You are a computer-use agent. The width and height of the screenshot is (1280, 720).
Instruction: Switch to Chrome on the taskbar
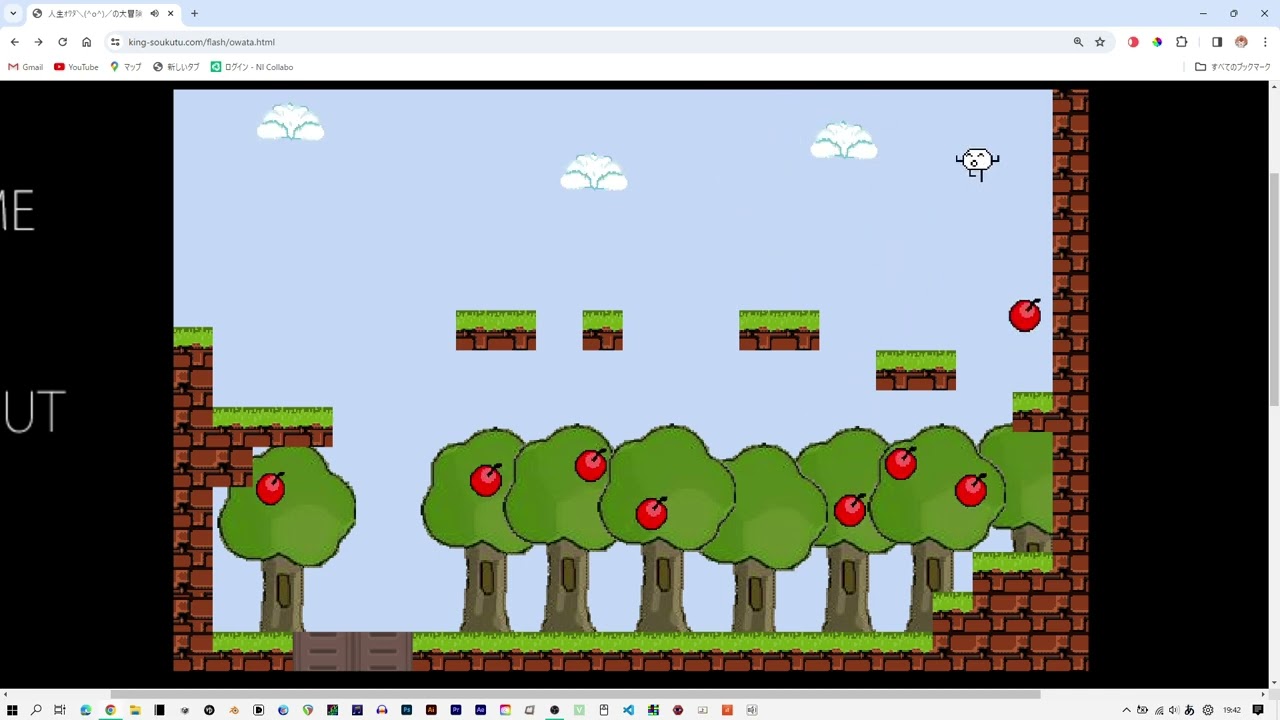click(110, 710)
